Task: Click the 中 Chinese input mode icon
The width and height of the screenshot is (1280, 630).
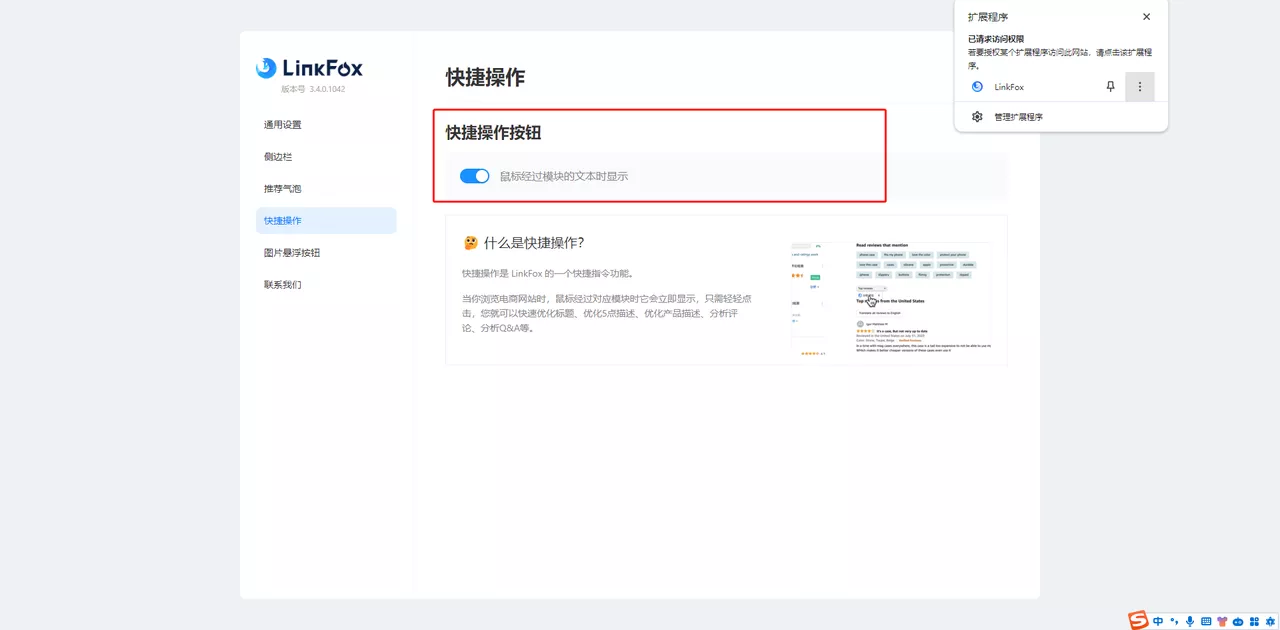Action: (1157, 620)
